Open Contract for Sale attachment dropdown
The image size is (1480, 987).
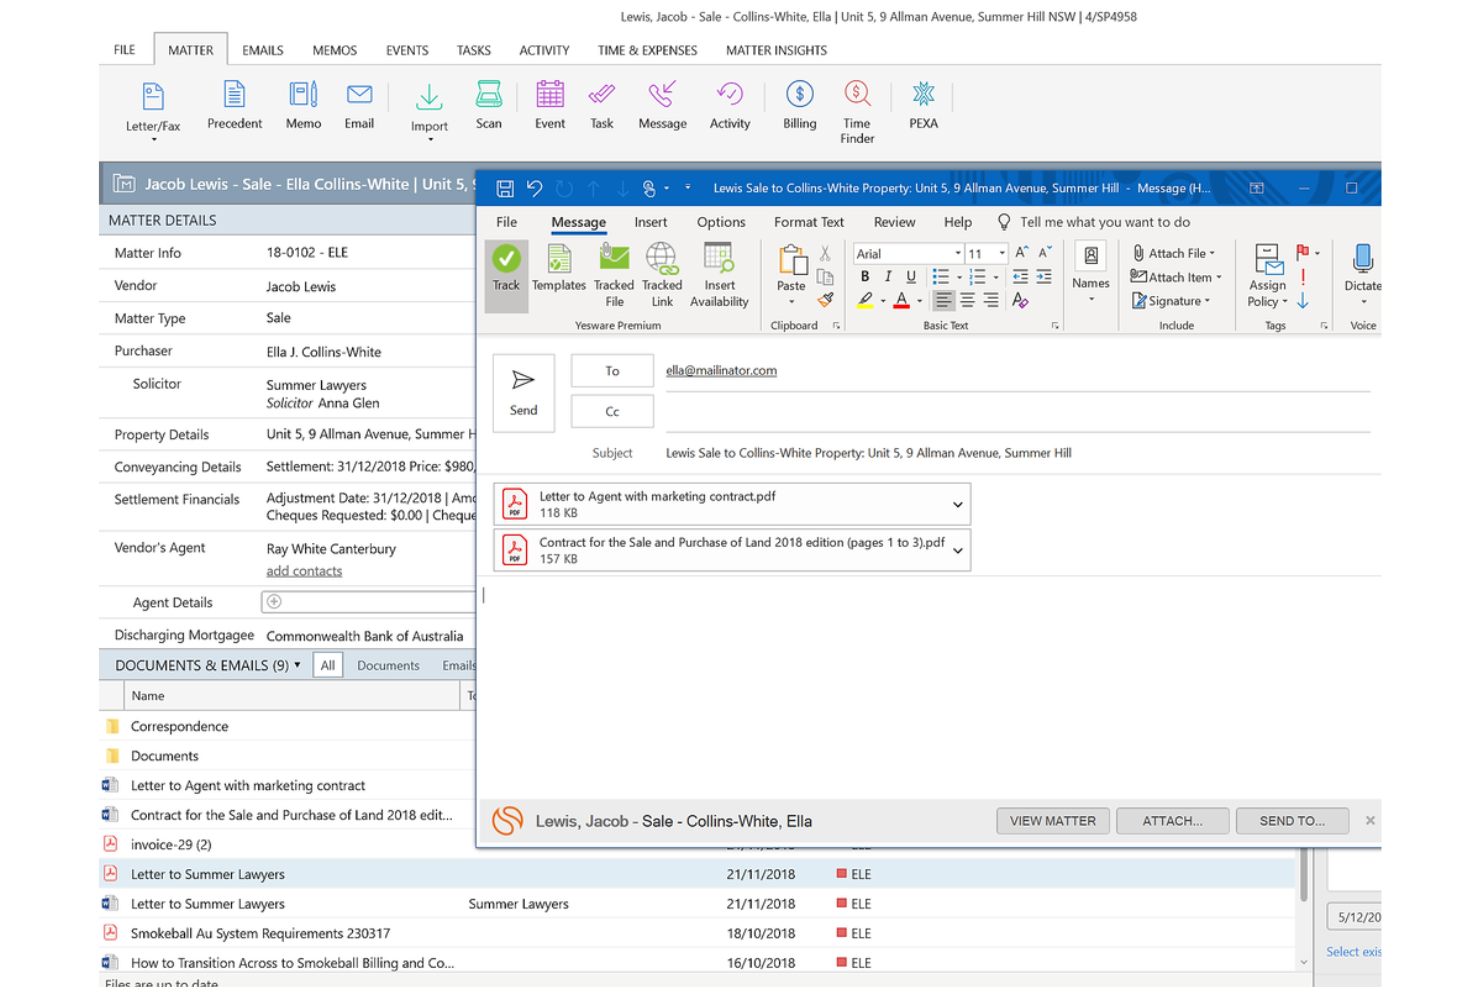957,550
